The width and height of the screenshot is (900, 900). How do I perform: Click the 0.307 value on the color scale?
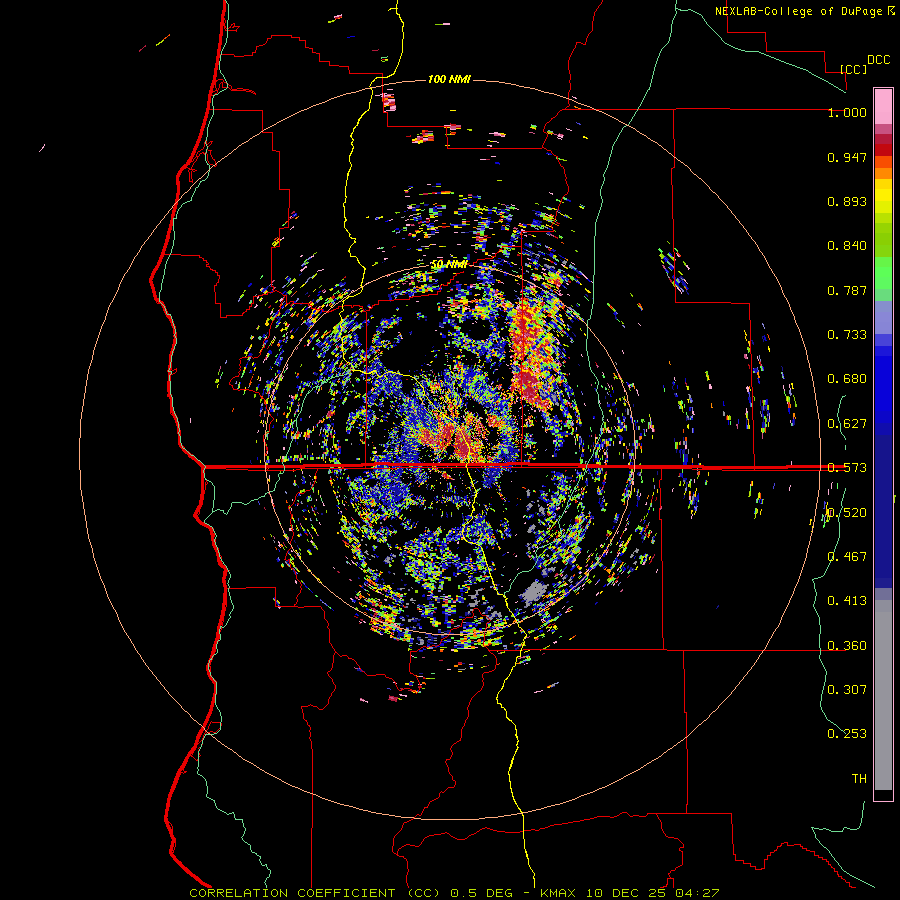[847, 690]
